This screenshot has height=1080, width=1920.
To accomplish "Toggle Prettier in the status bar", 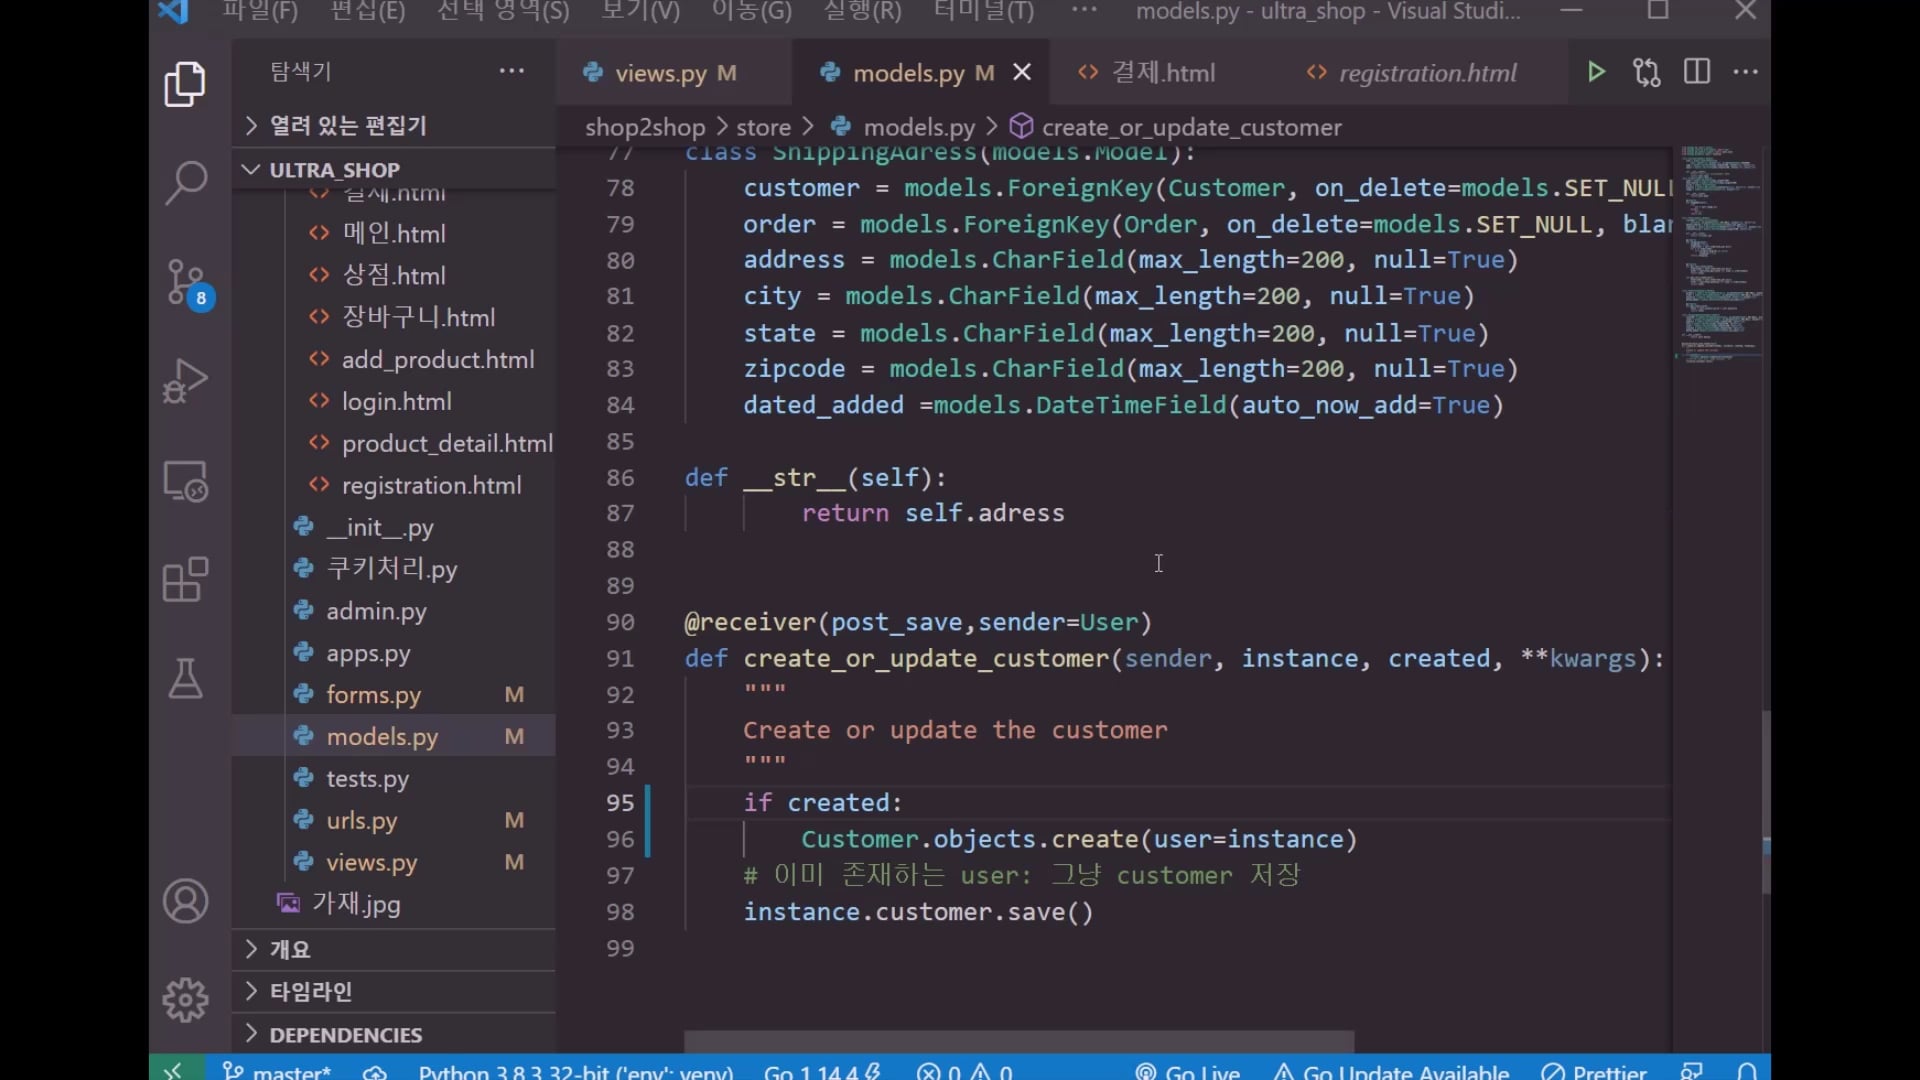I will coord(1595,1071).
